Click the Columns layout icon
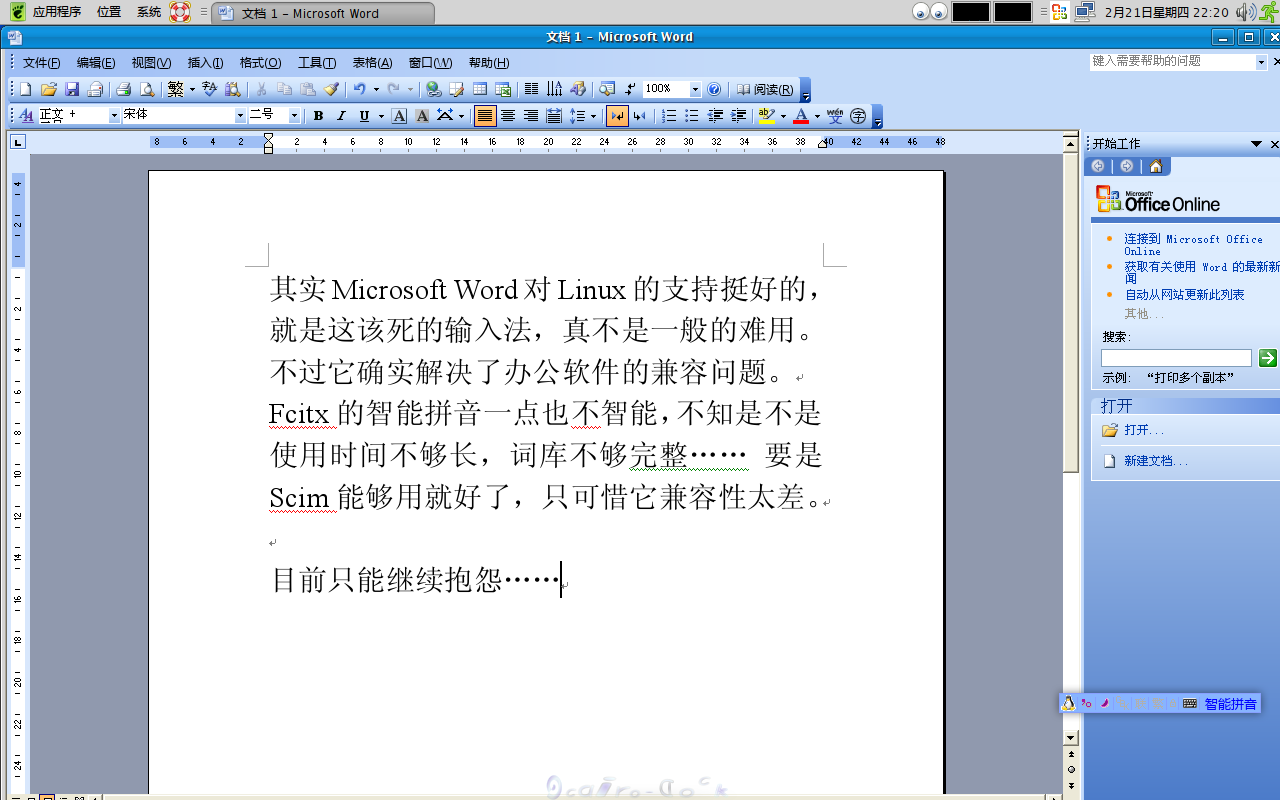Image resolution: width=1280 pixels, height=800 pixels. (531, 89)
